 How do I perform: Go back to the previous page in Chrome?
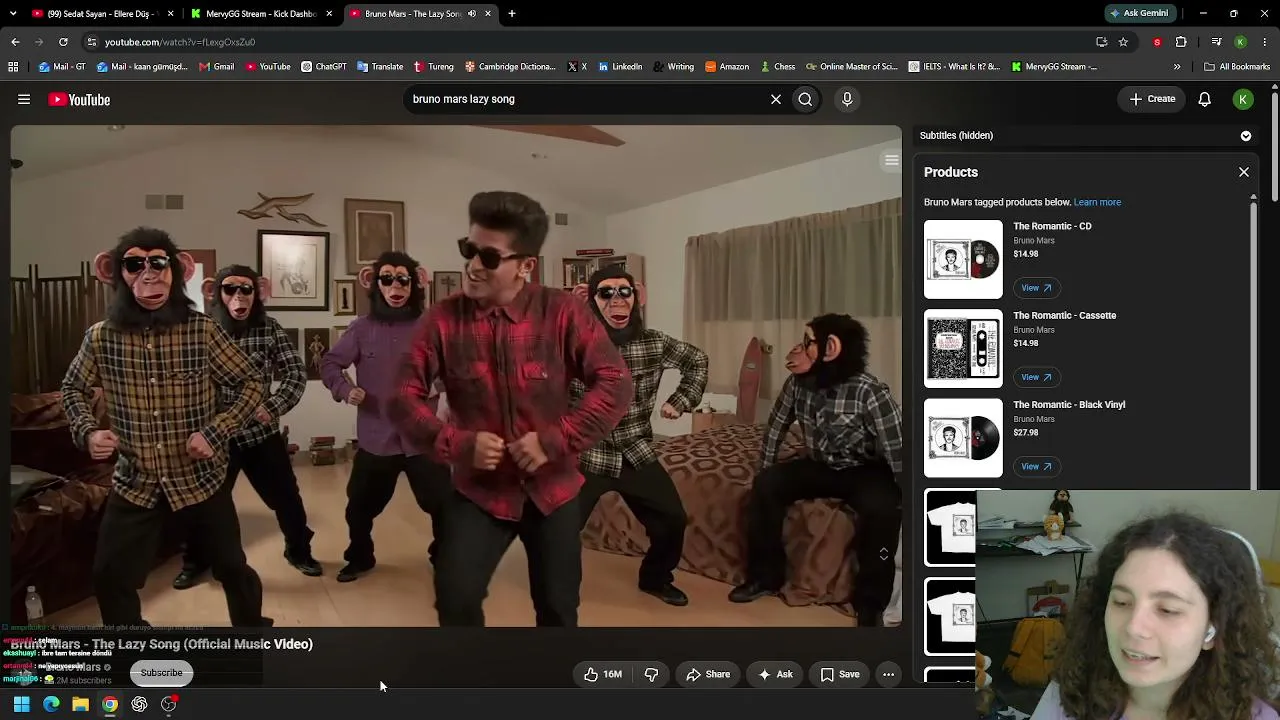[x=15, y=42]
